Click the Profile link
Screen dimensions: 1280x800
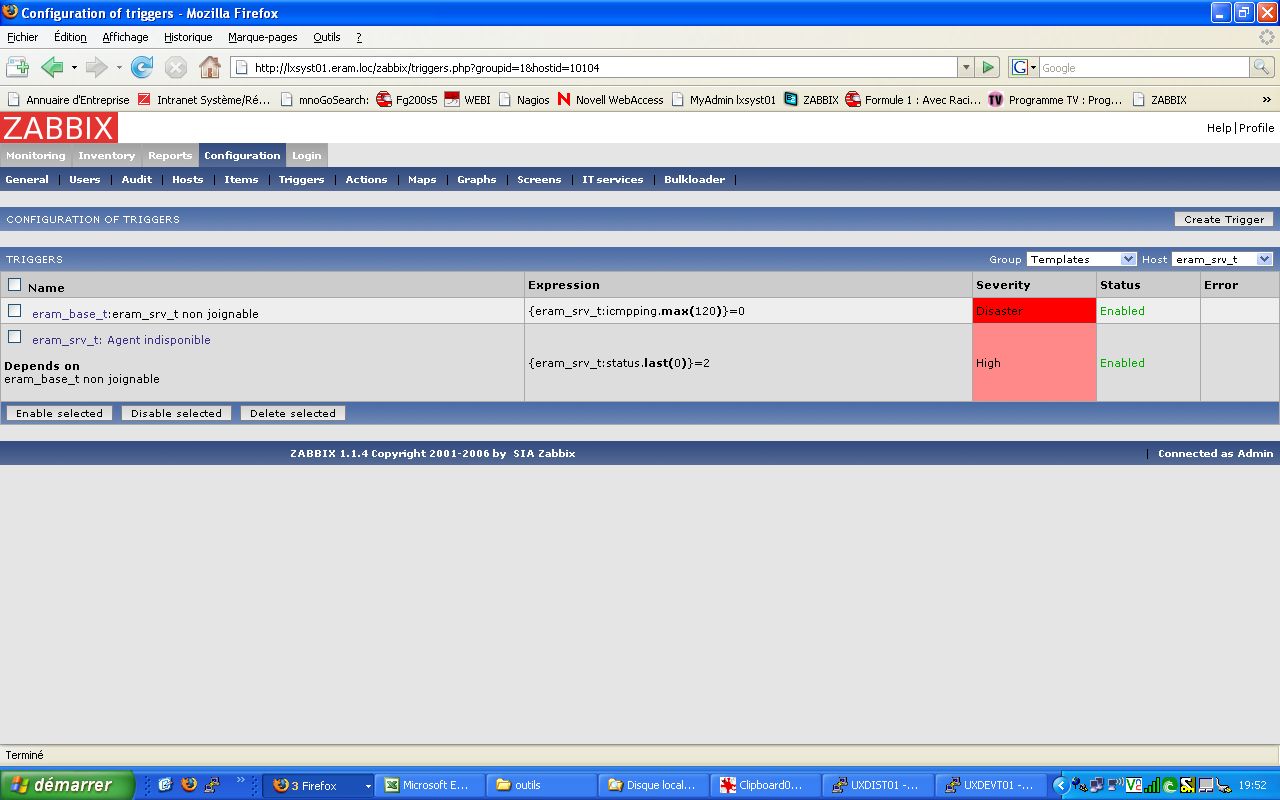click(x=1257, y=128)
